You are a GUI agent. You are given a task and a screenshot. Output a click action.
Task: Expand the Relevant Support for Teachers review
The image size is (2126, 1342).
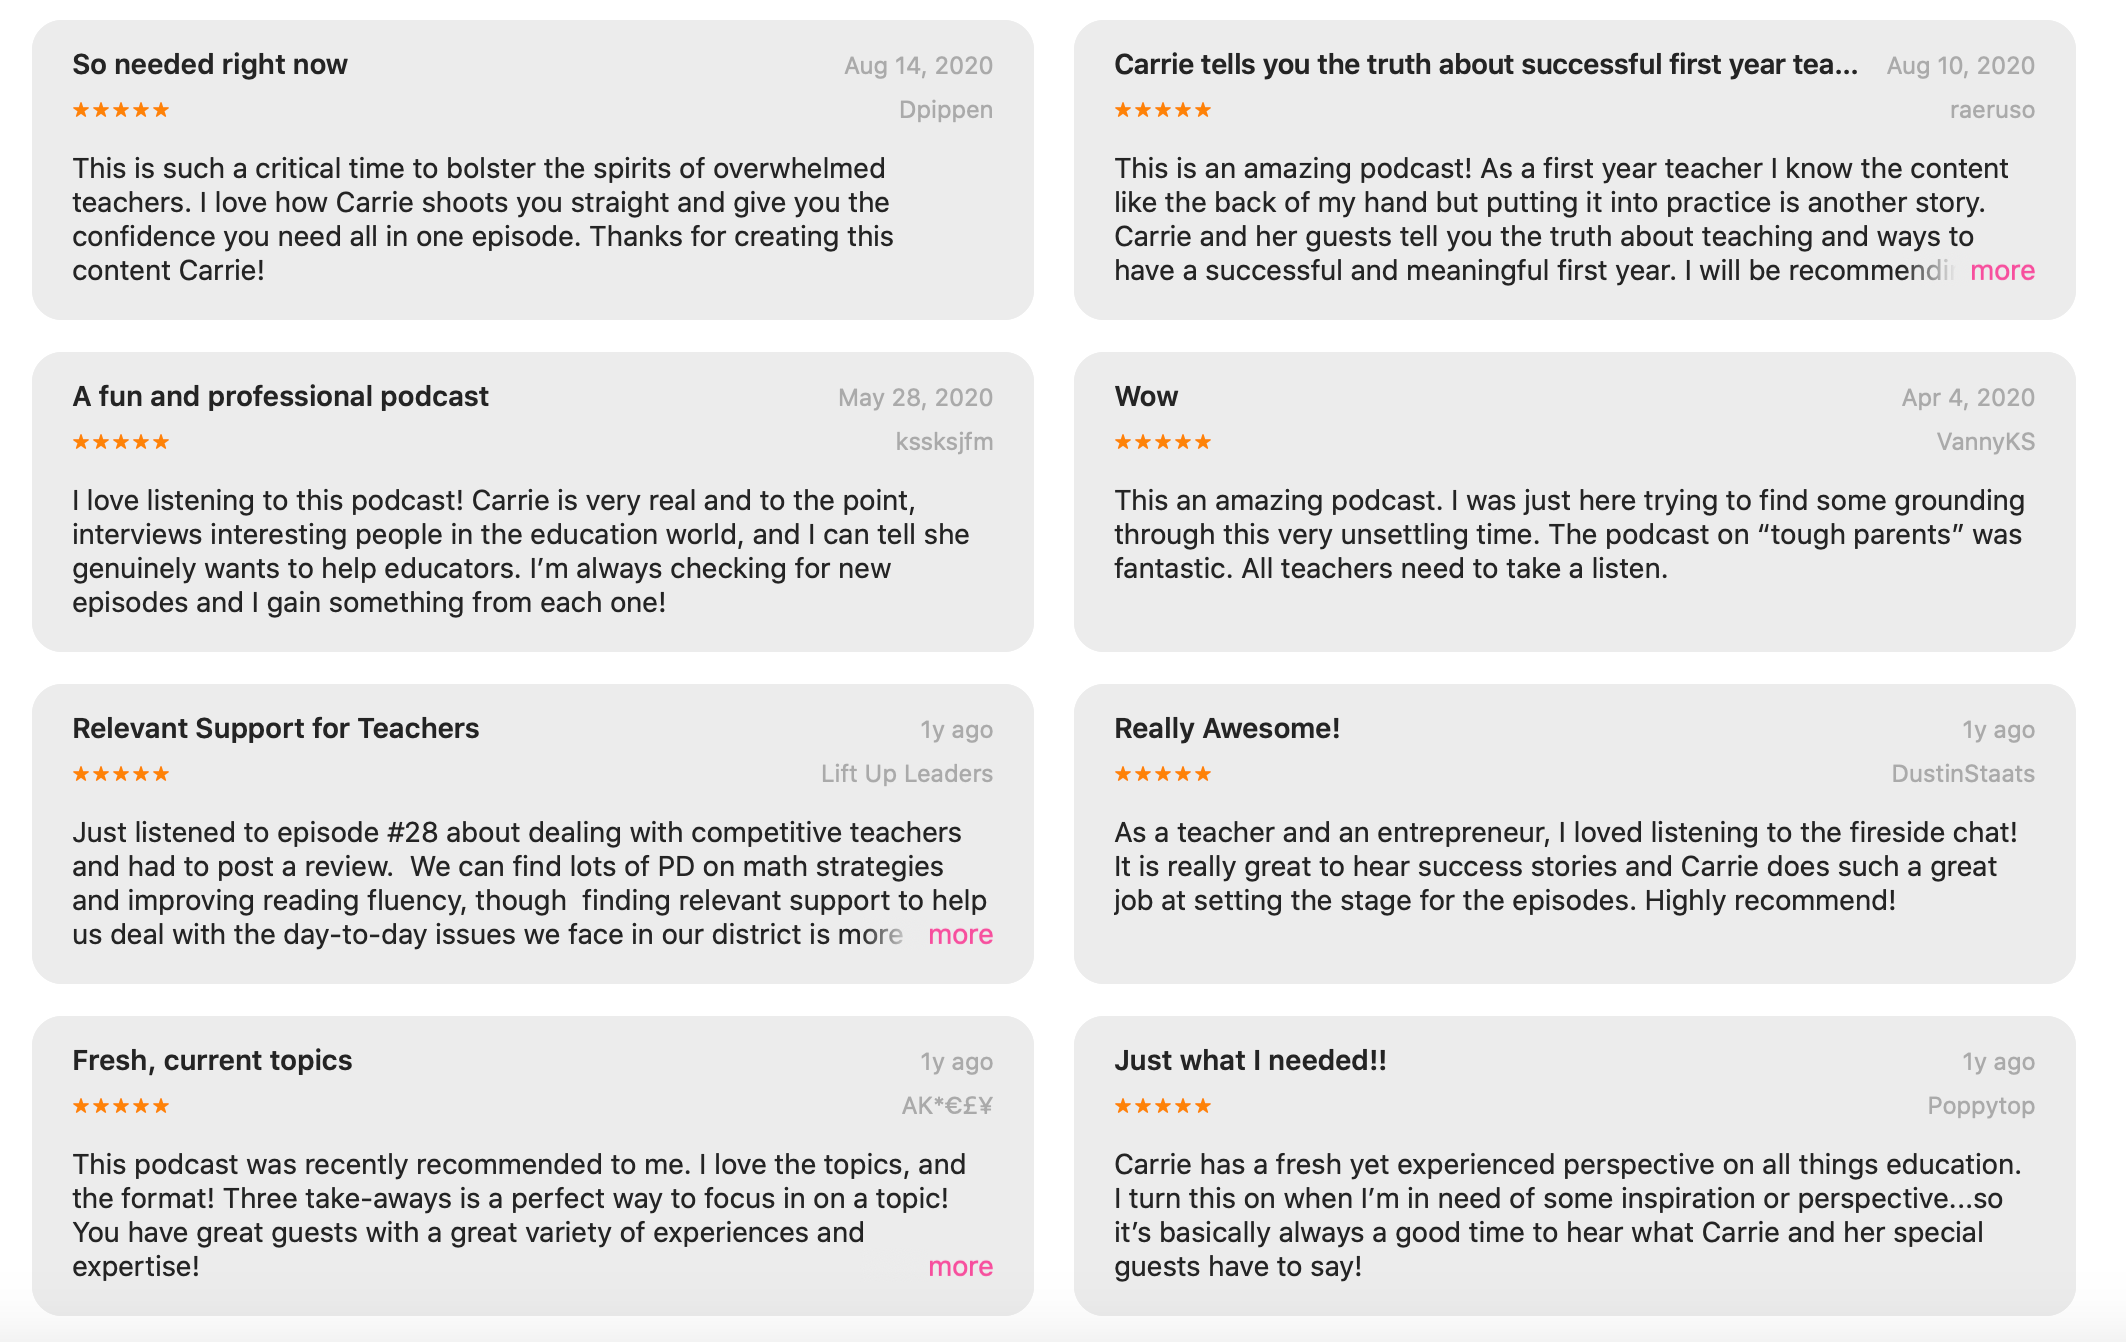click(x=960, y=934)
